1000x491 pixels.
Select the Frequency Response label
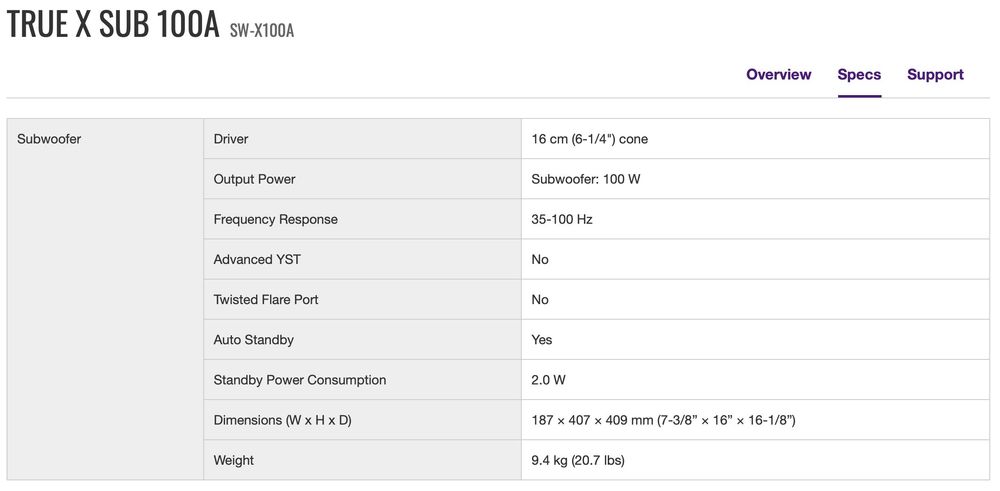coord(275,219)
